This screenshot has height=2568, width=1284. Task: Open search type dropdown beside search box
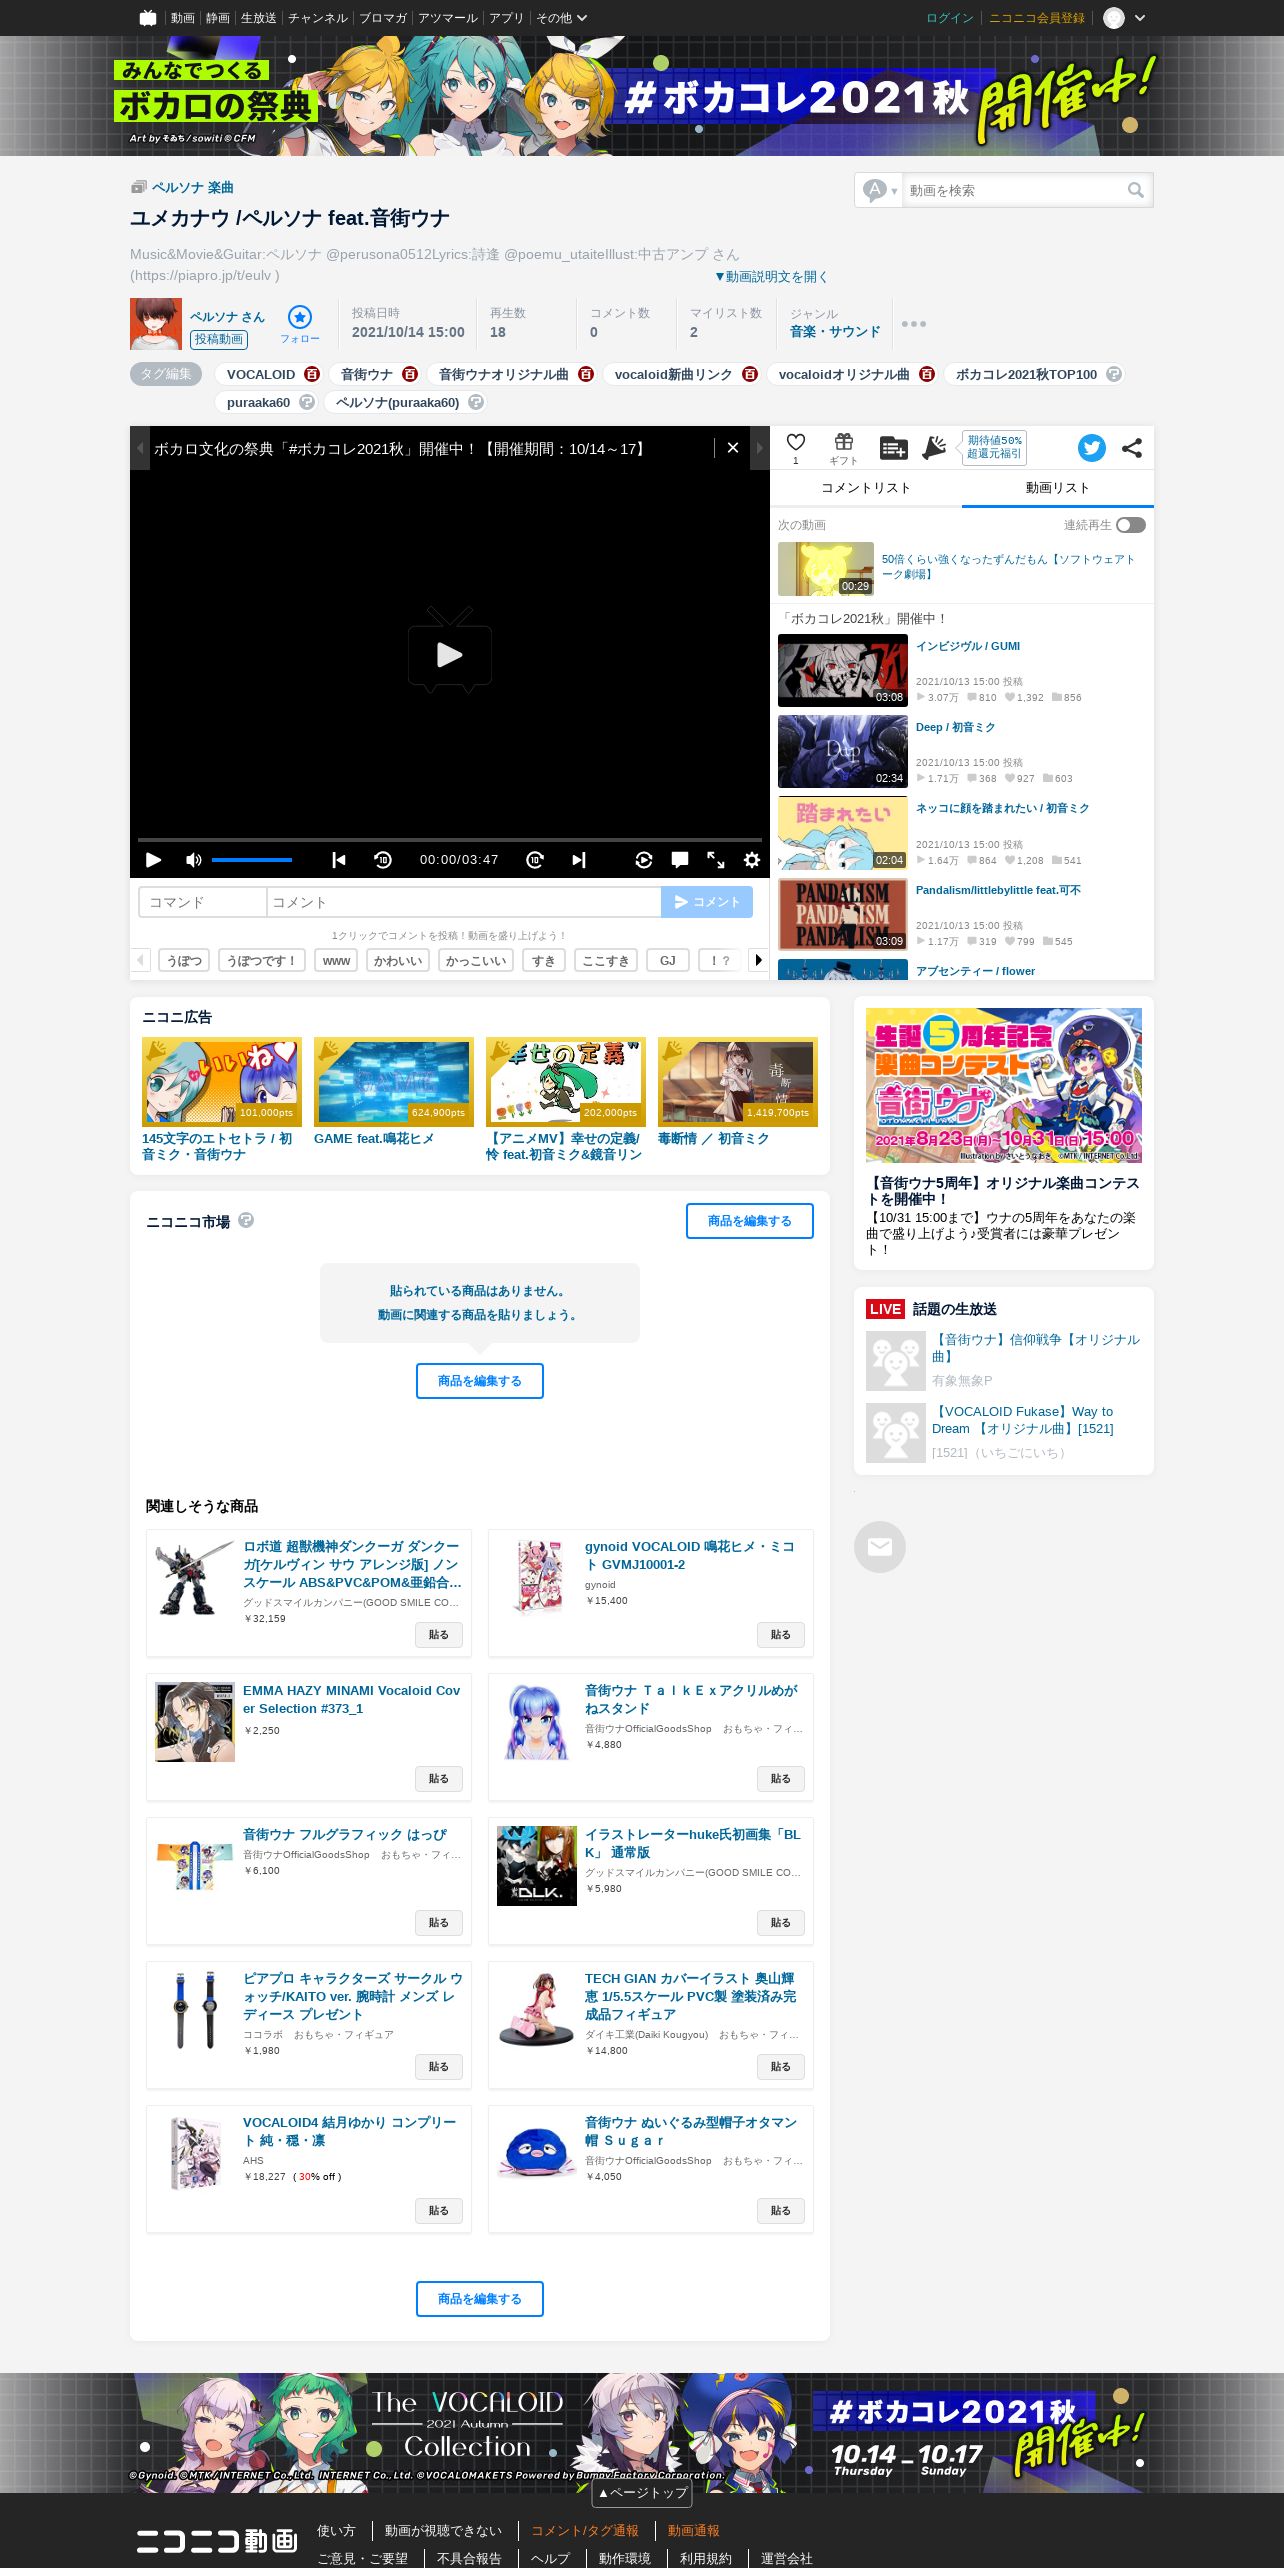pyautogui.click(x=880, y=190)
